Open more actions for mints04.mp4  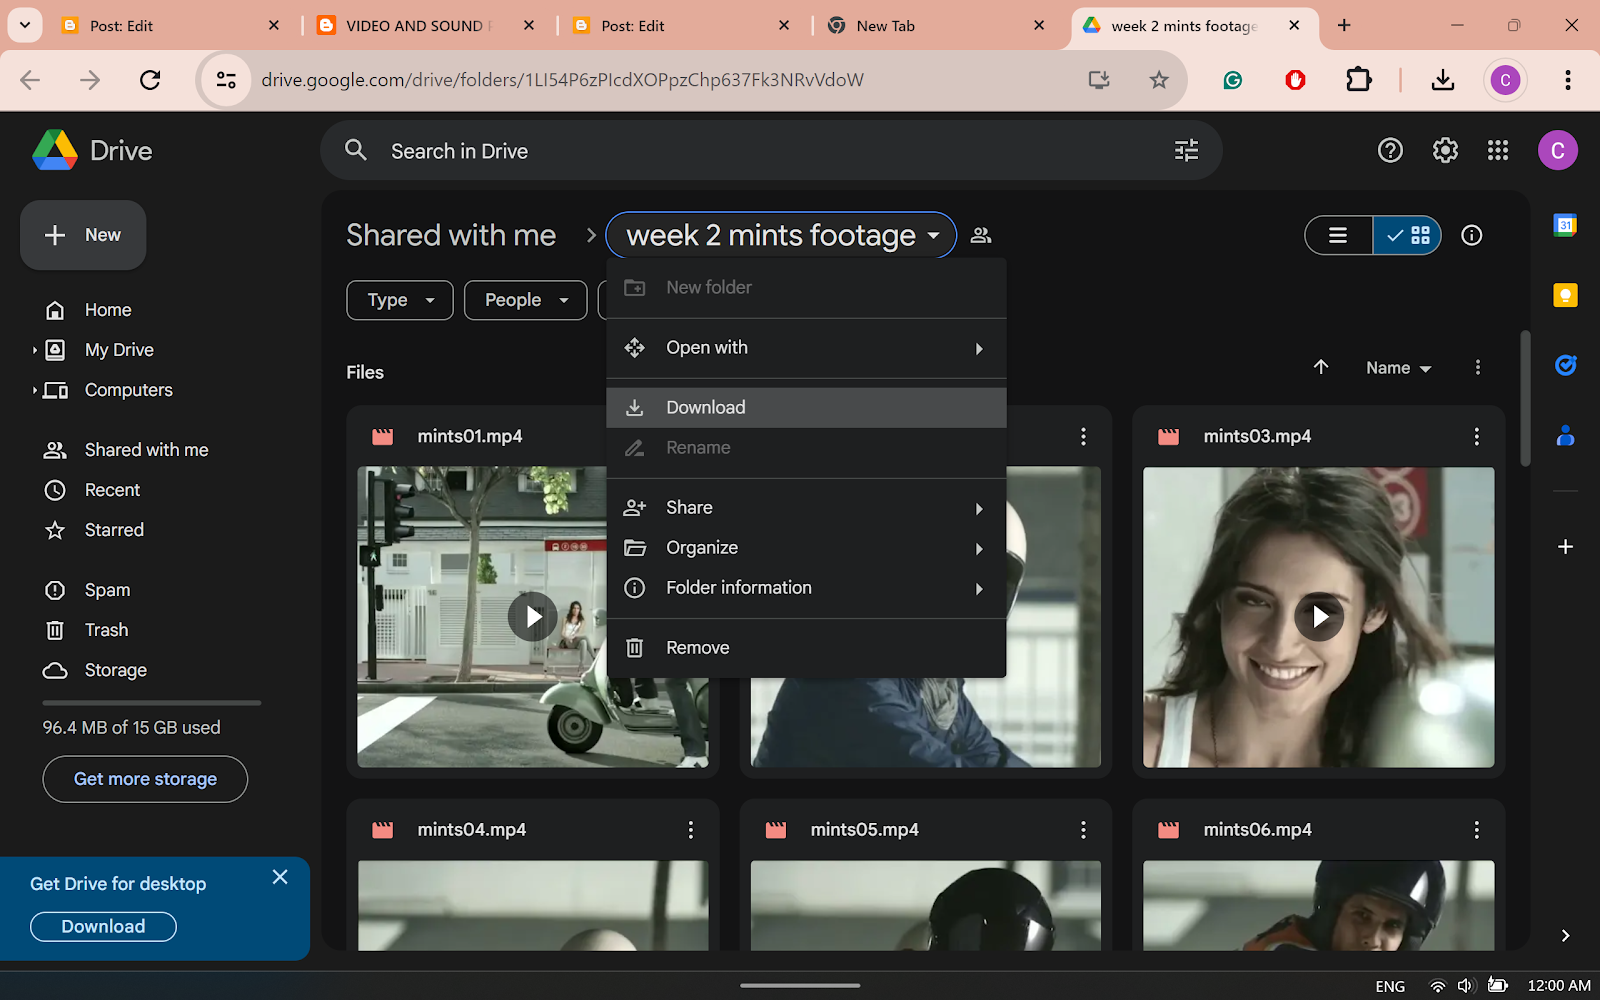(x=690, y=830)
